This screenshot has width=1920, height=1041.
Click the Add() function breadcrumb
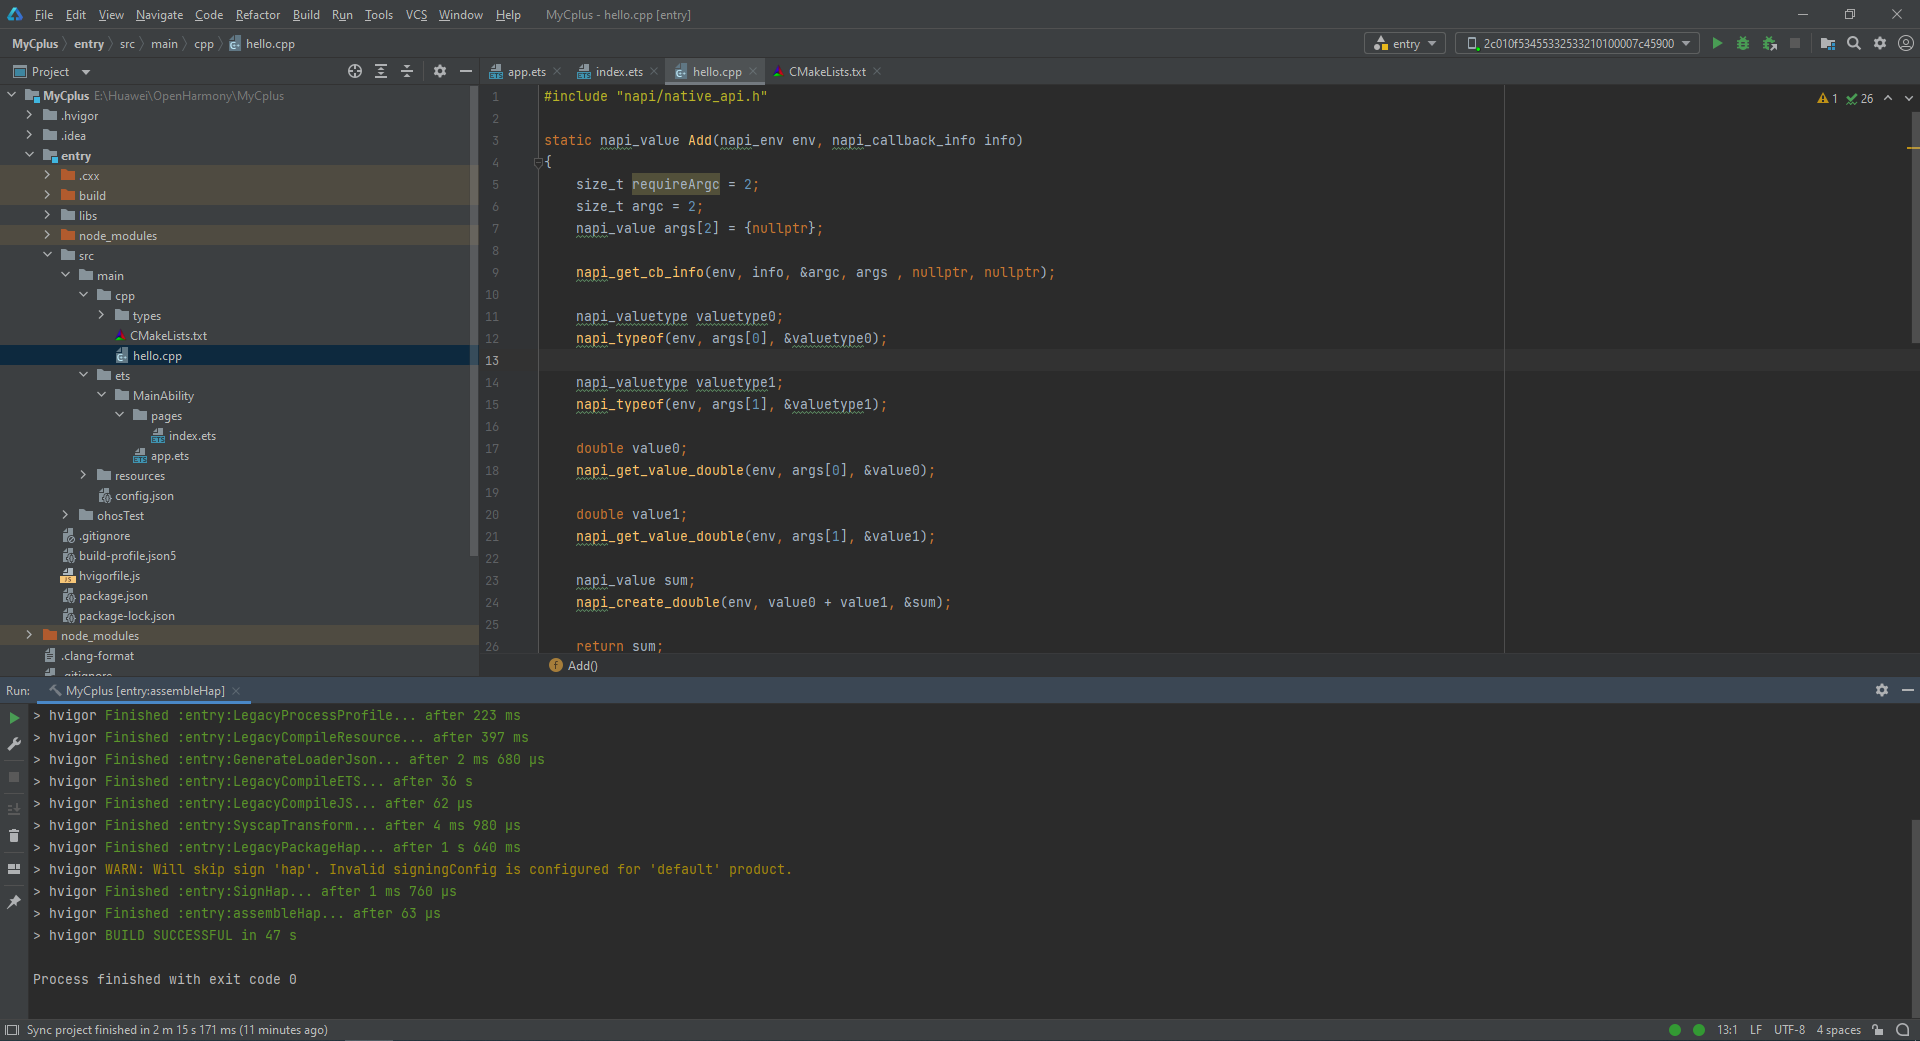point(574,666)
